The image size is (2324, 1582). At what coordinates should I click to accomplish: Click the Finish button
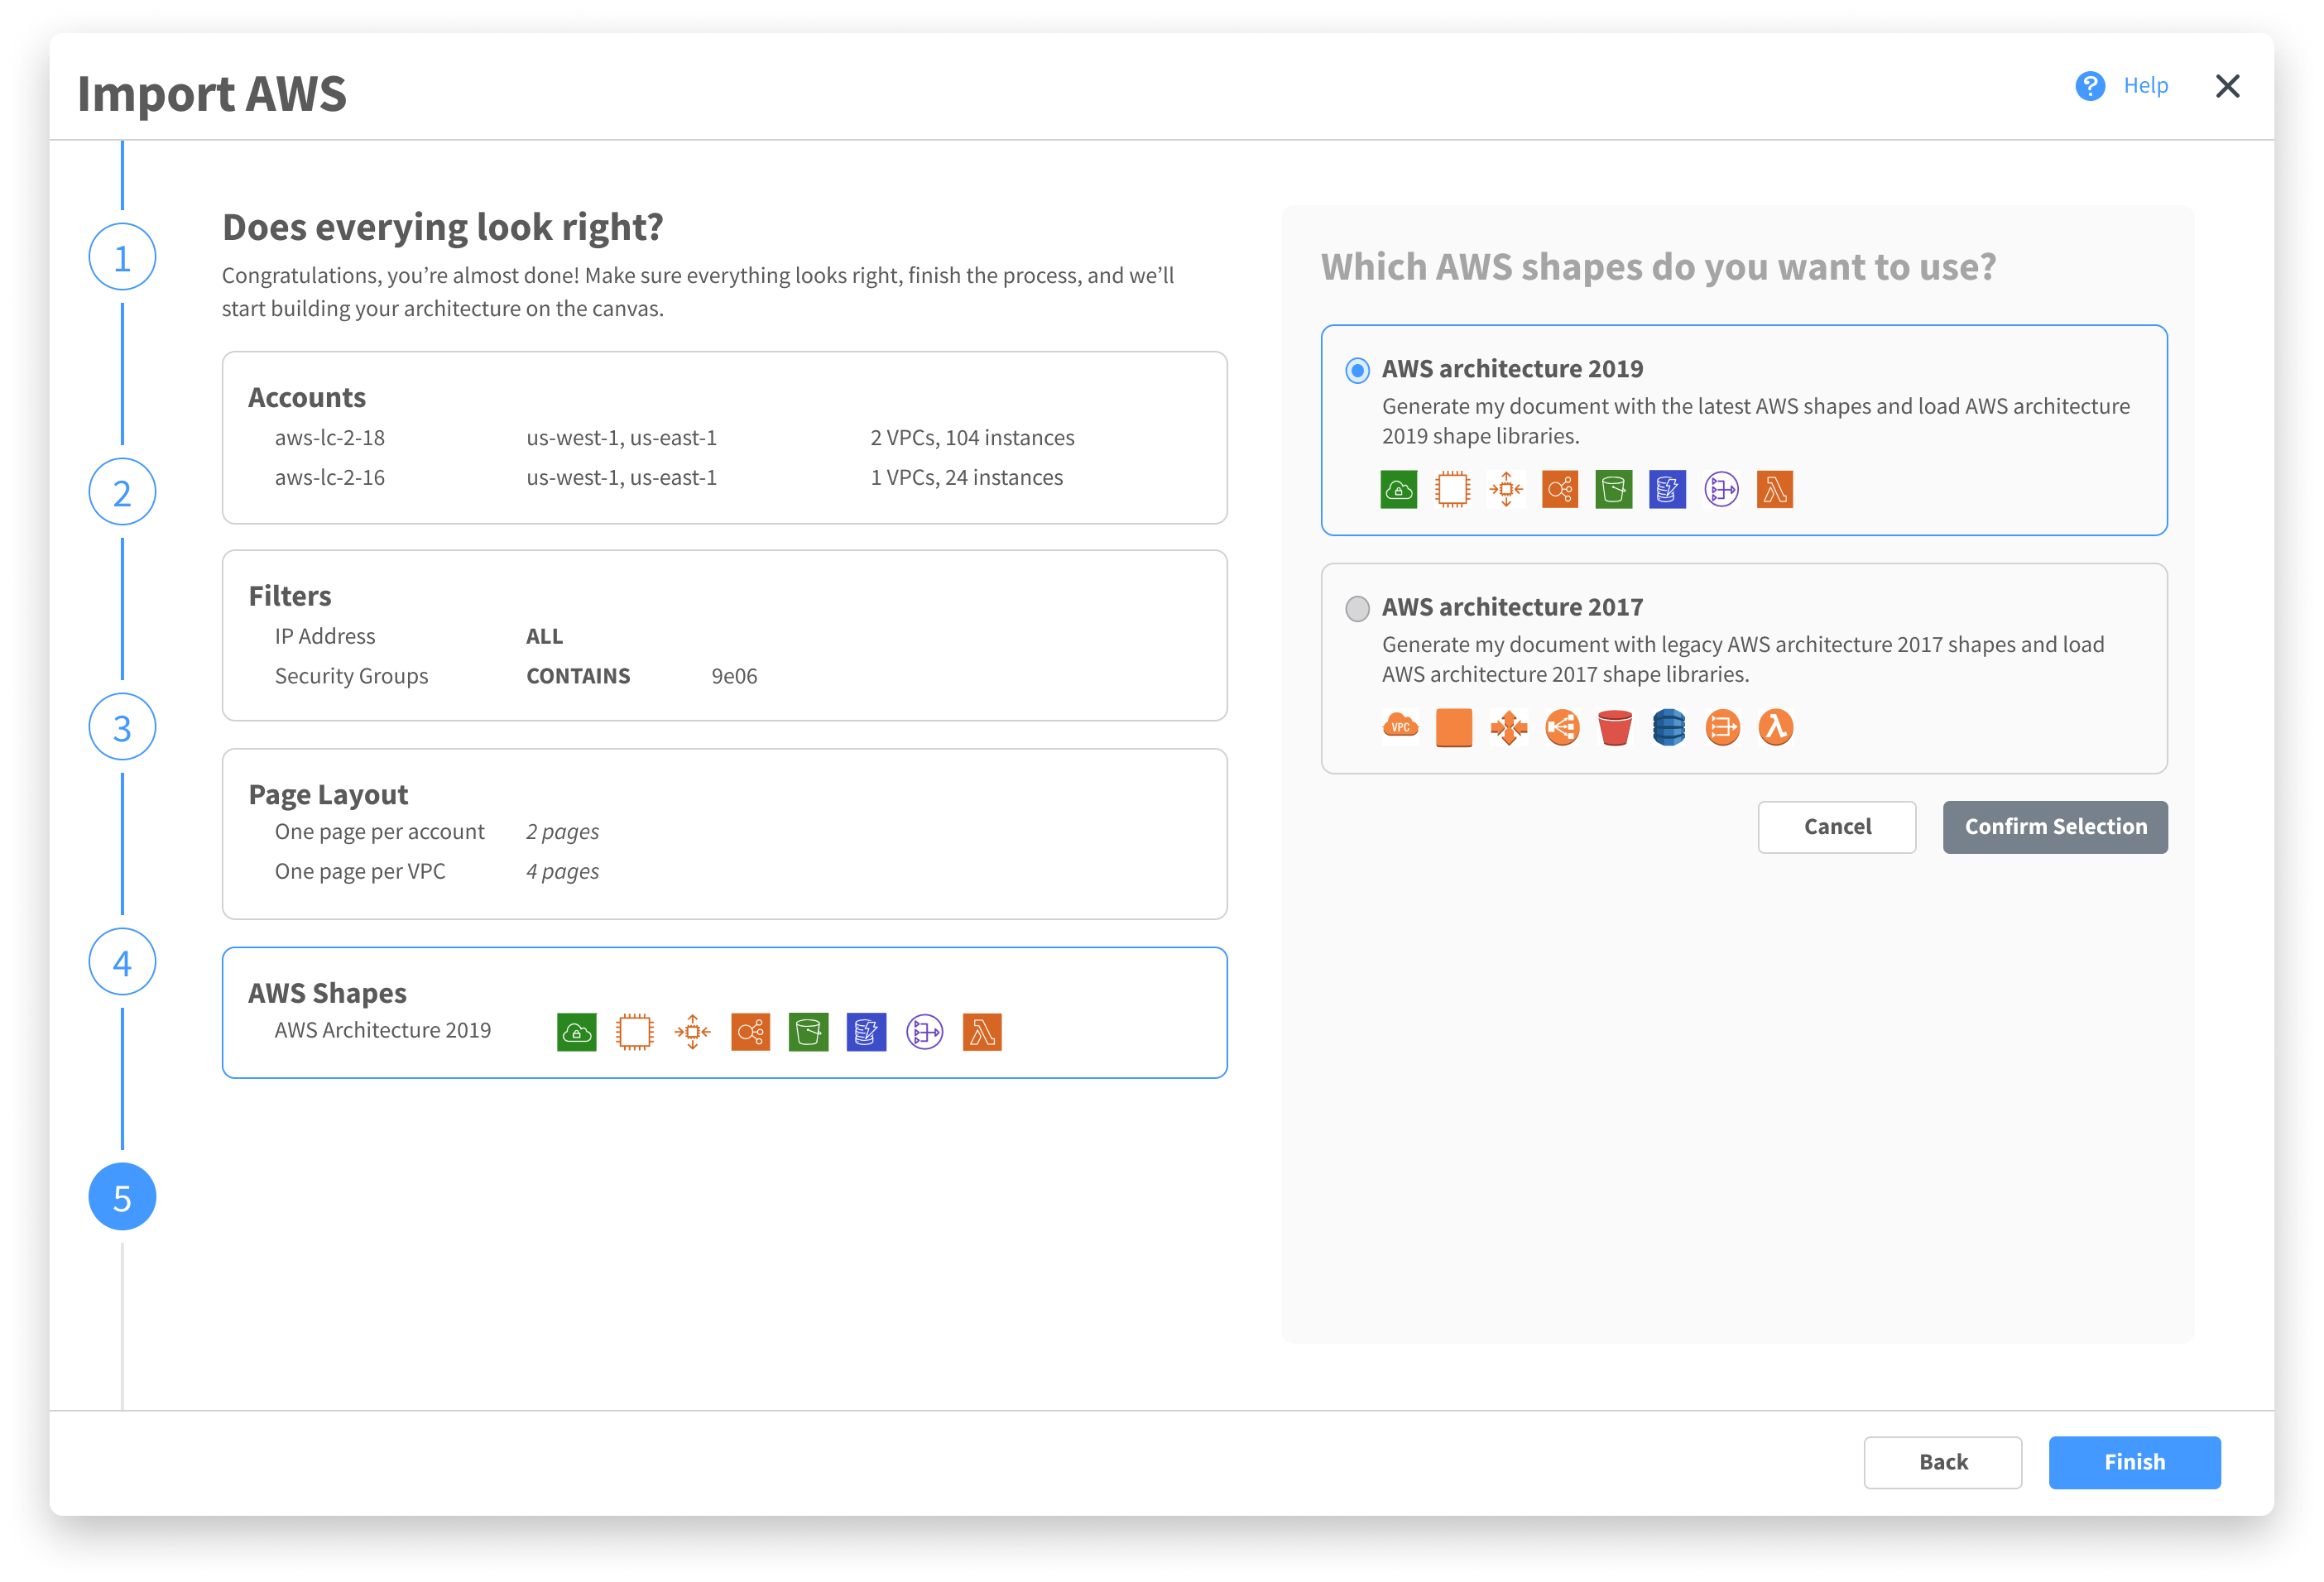(x=2133, y=1462)
